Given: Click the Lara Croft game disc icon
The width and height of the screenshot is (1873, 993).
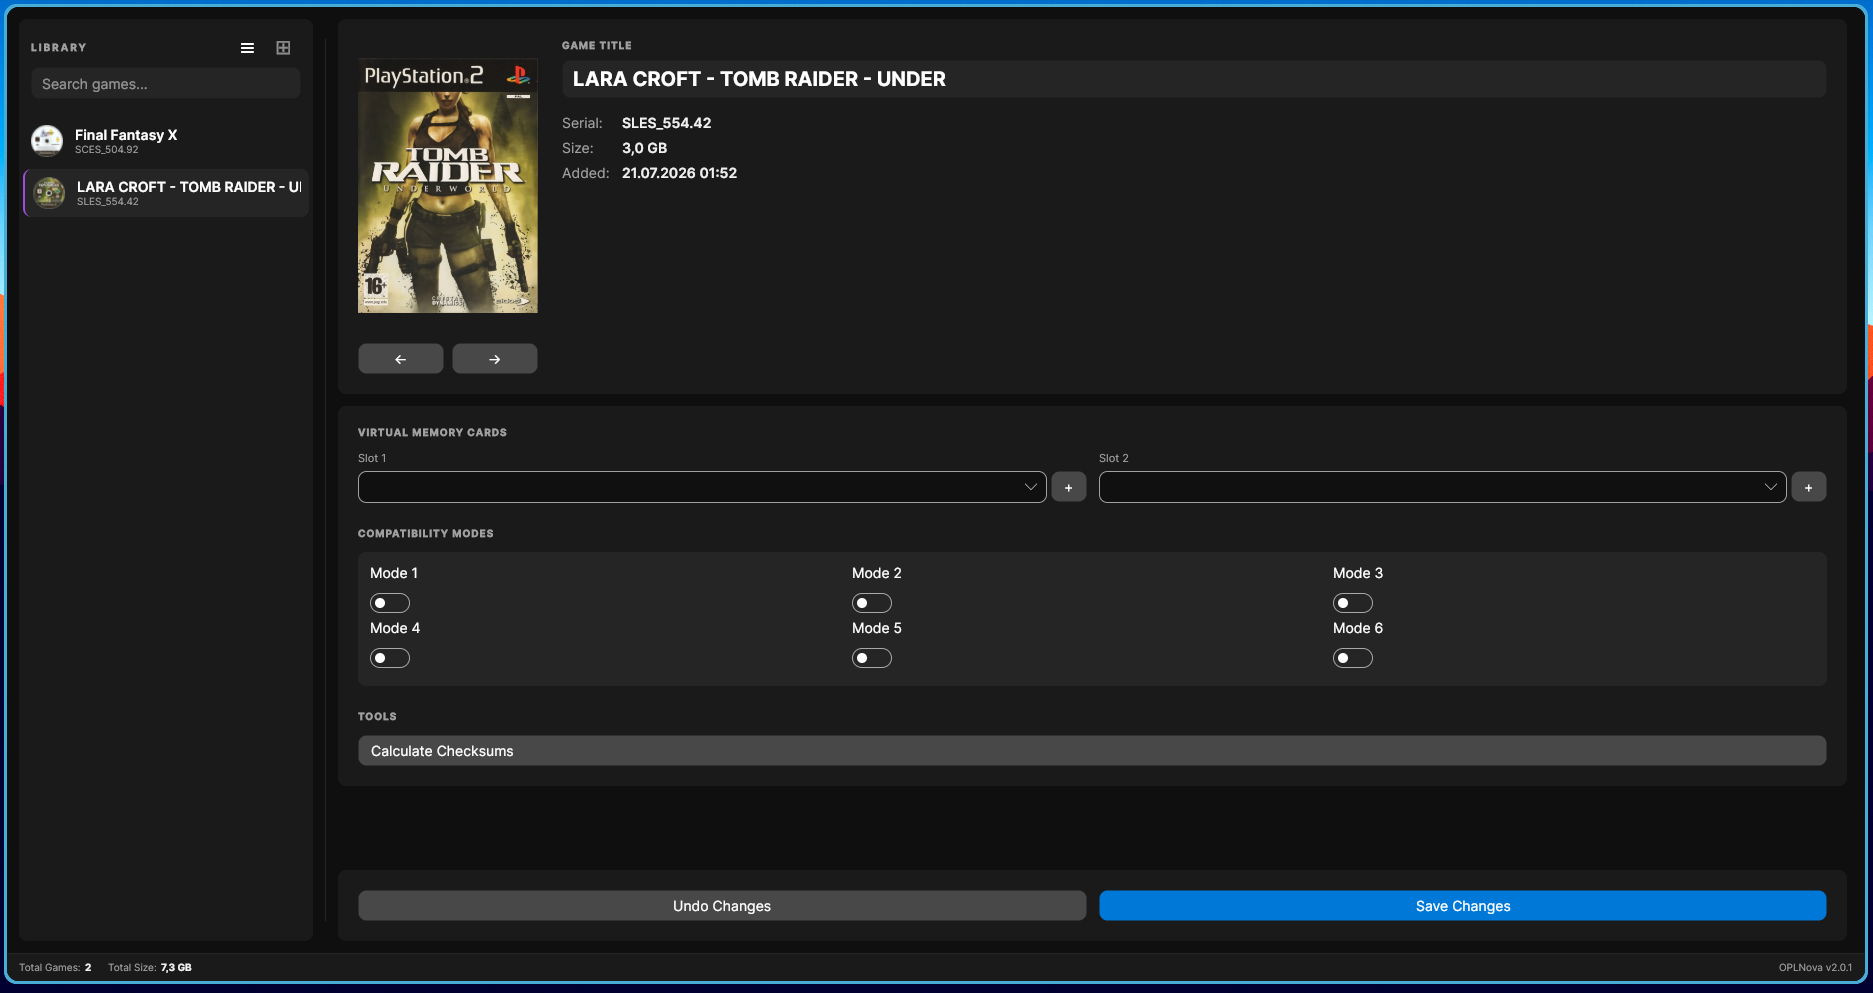Looking at the screenshot, I should click(x=49, y=193).
